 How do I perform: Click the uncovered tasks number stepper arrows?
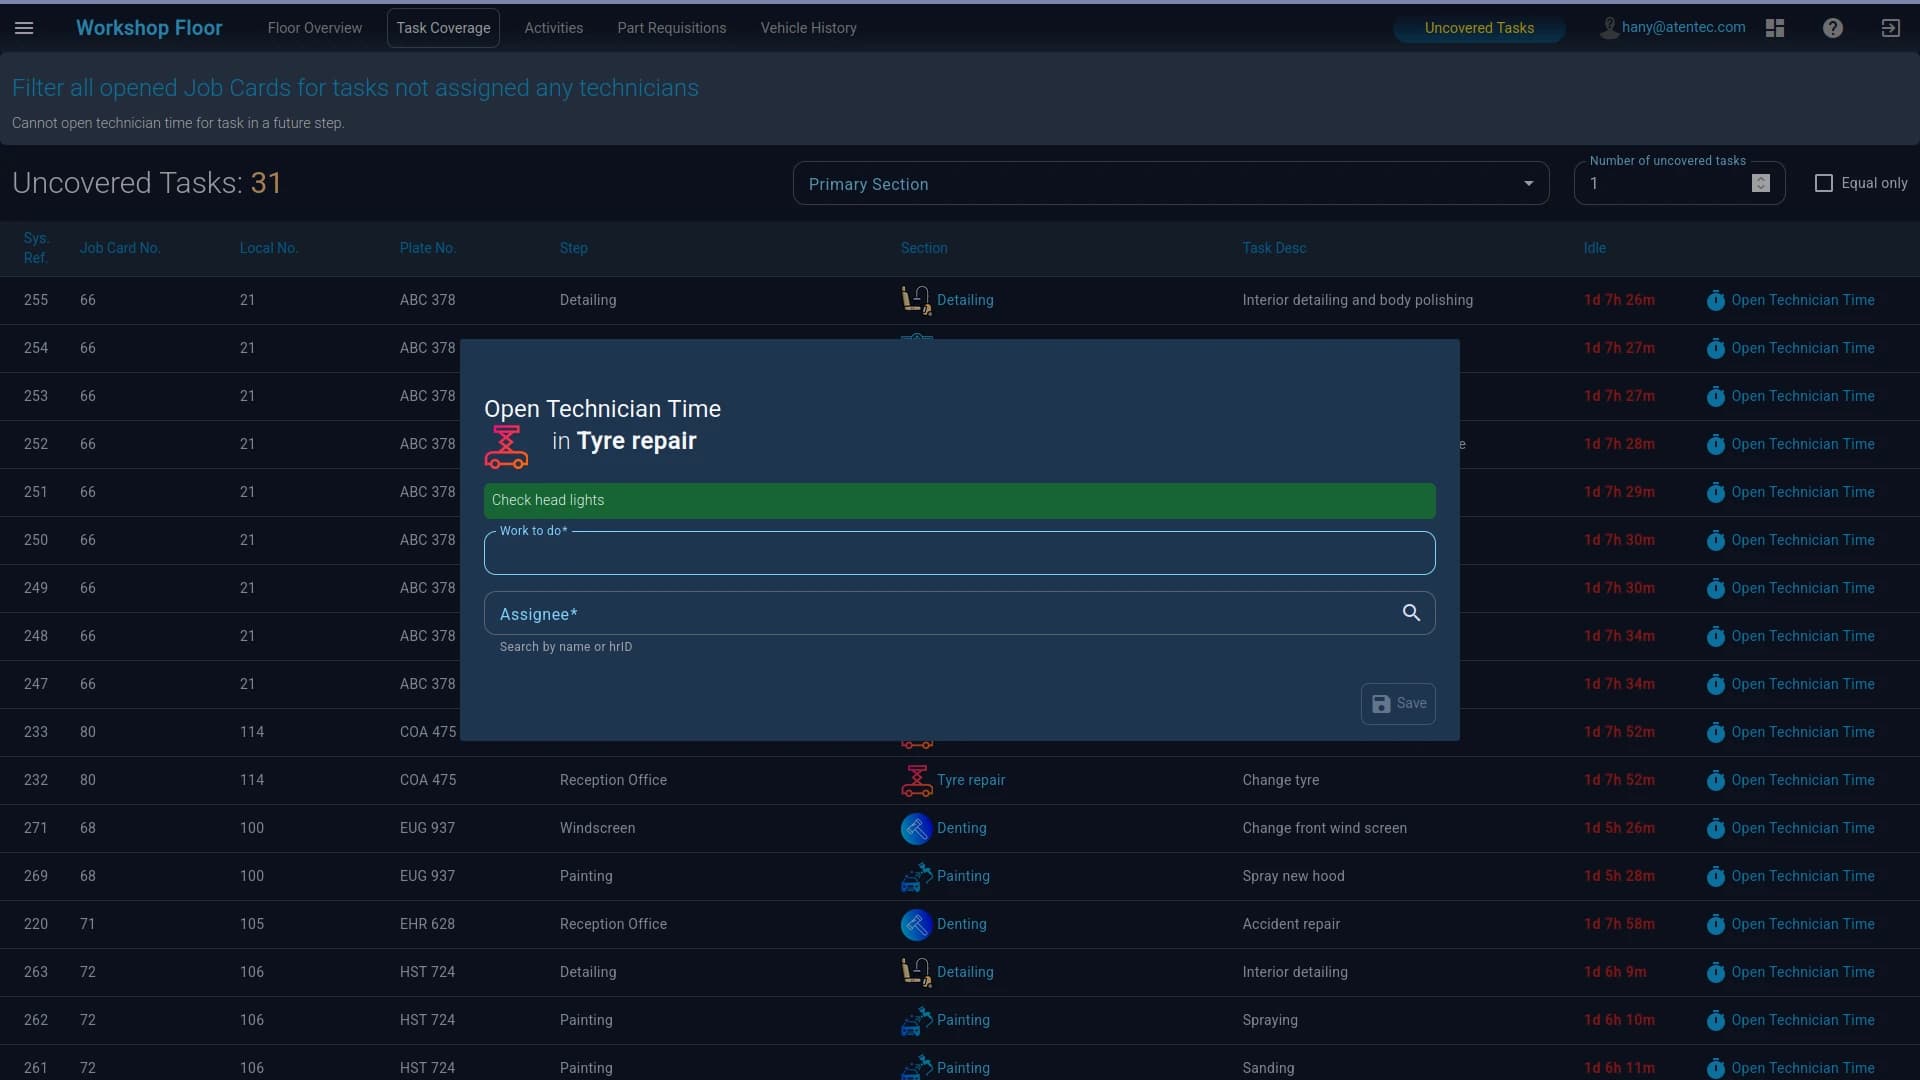tap(1761, 183)
